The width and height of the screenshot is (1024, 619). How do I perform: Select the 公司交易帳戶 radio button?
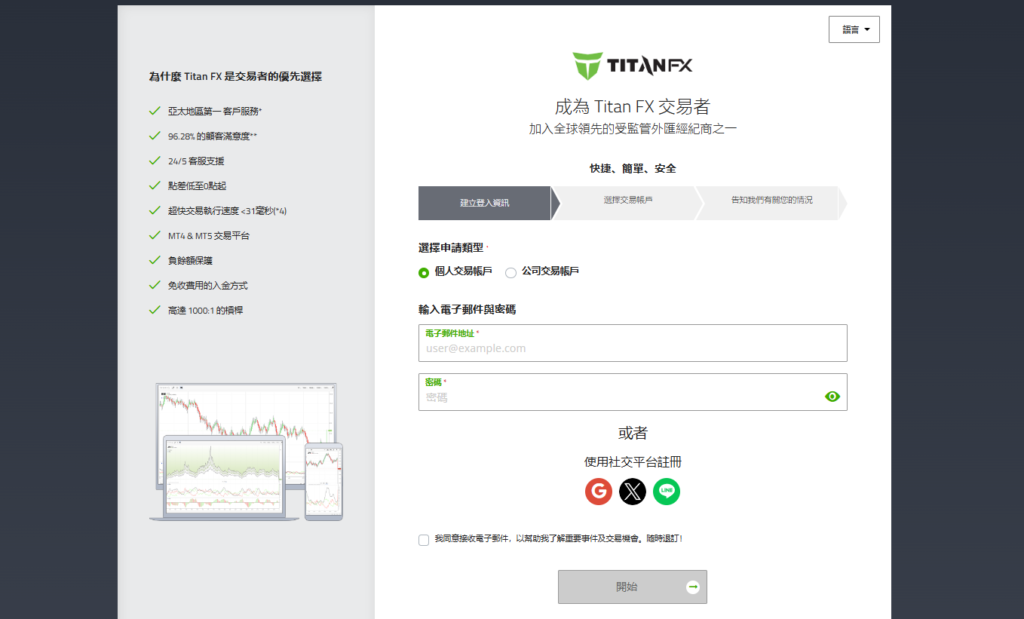click(511, 273)
